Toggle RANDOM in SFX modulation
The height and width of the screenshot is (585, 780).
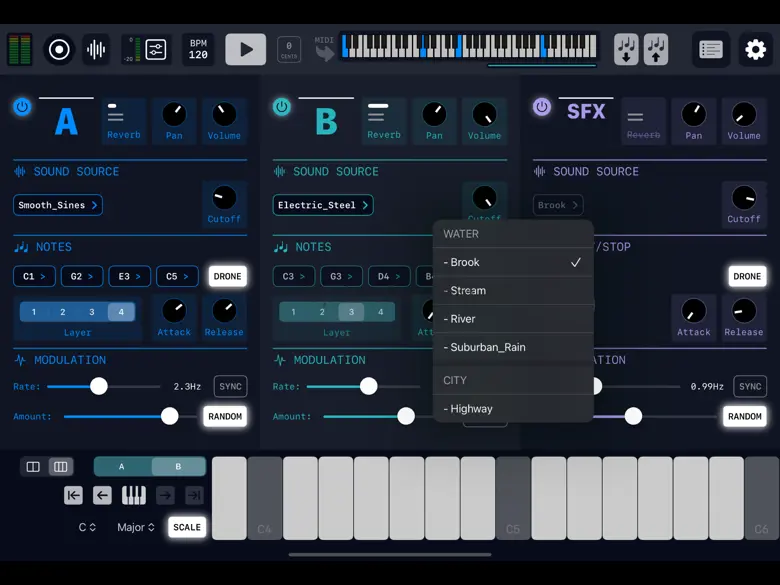[745, 416]
